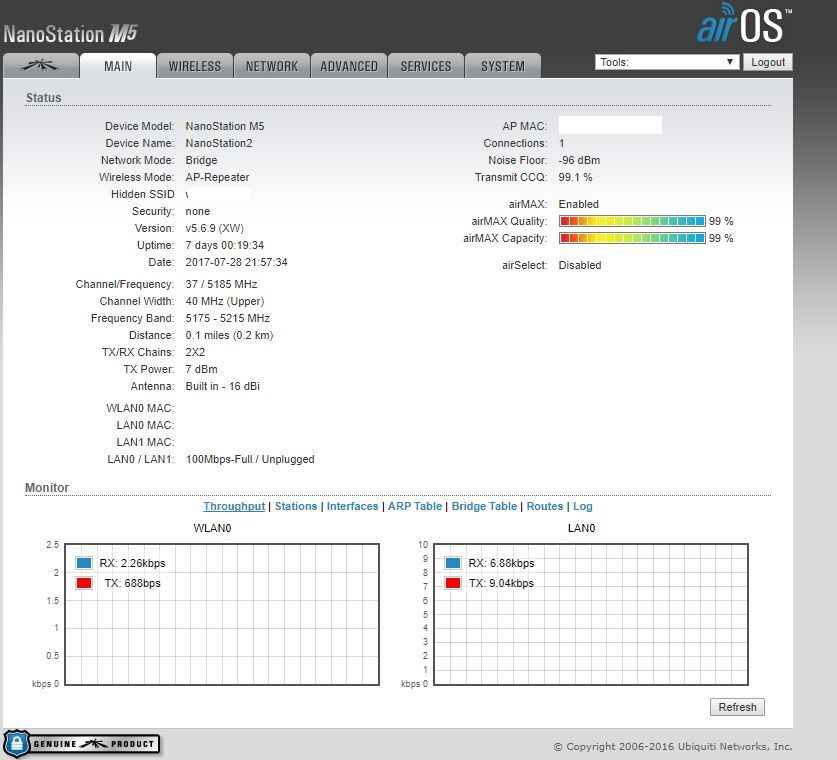837x760 pixels.
Task: Click the Ubiquiti logo tab
Action: 40,66
